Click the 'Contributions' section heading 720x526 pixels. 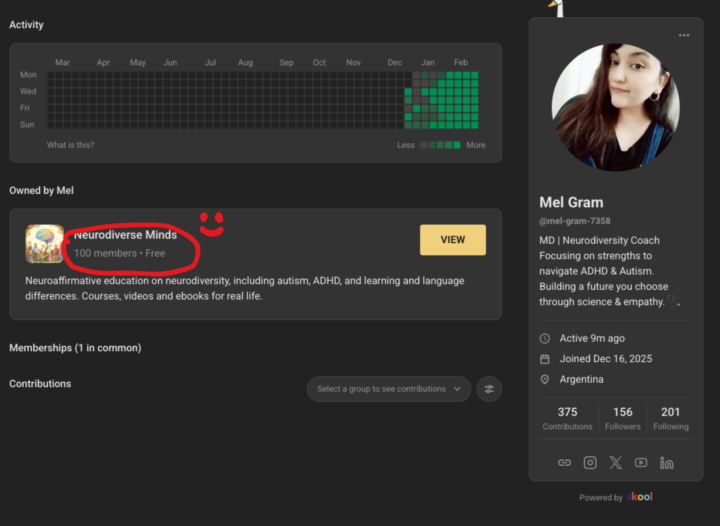tap(40, 384)
